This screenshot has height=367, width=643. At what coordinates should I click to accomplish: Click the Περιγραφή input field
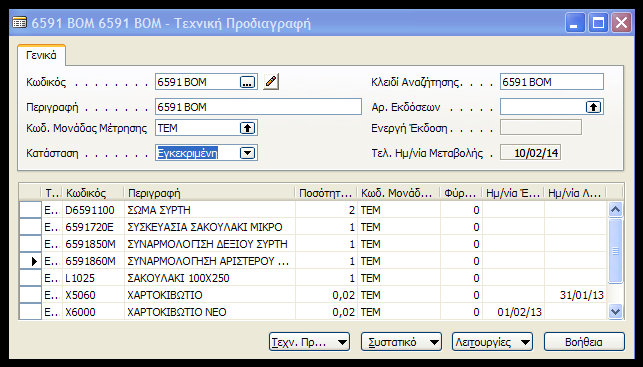258,107
